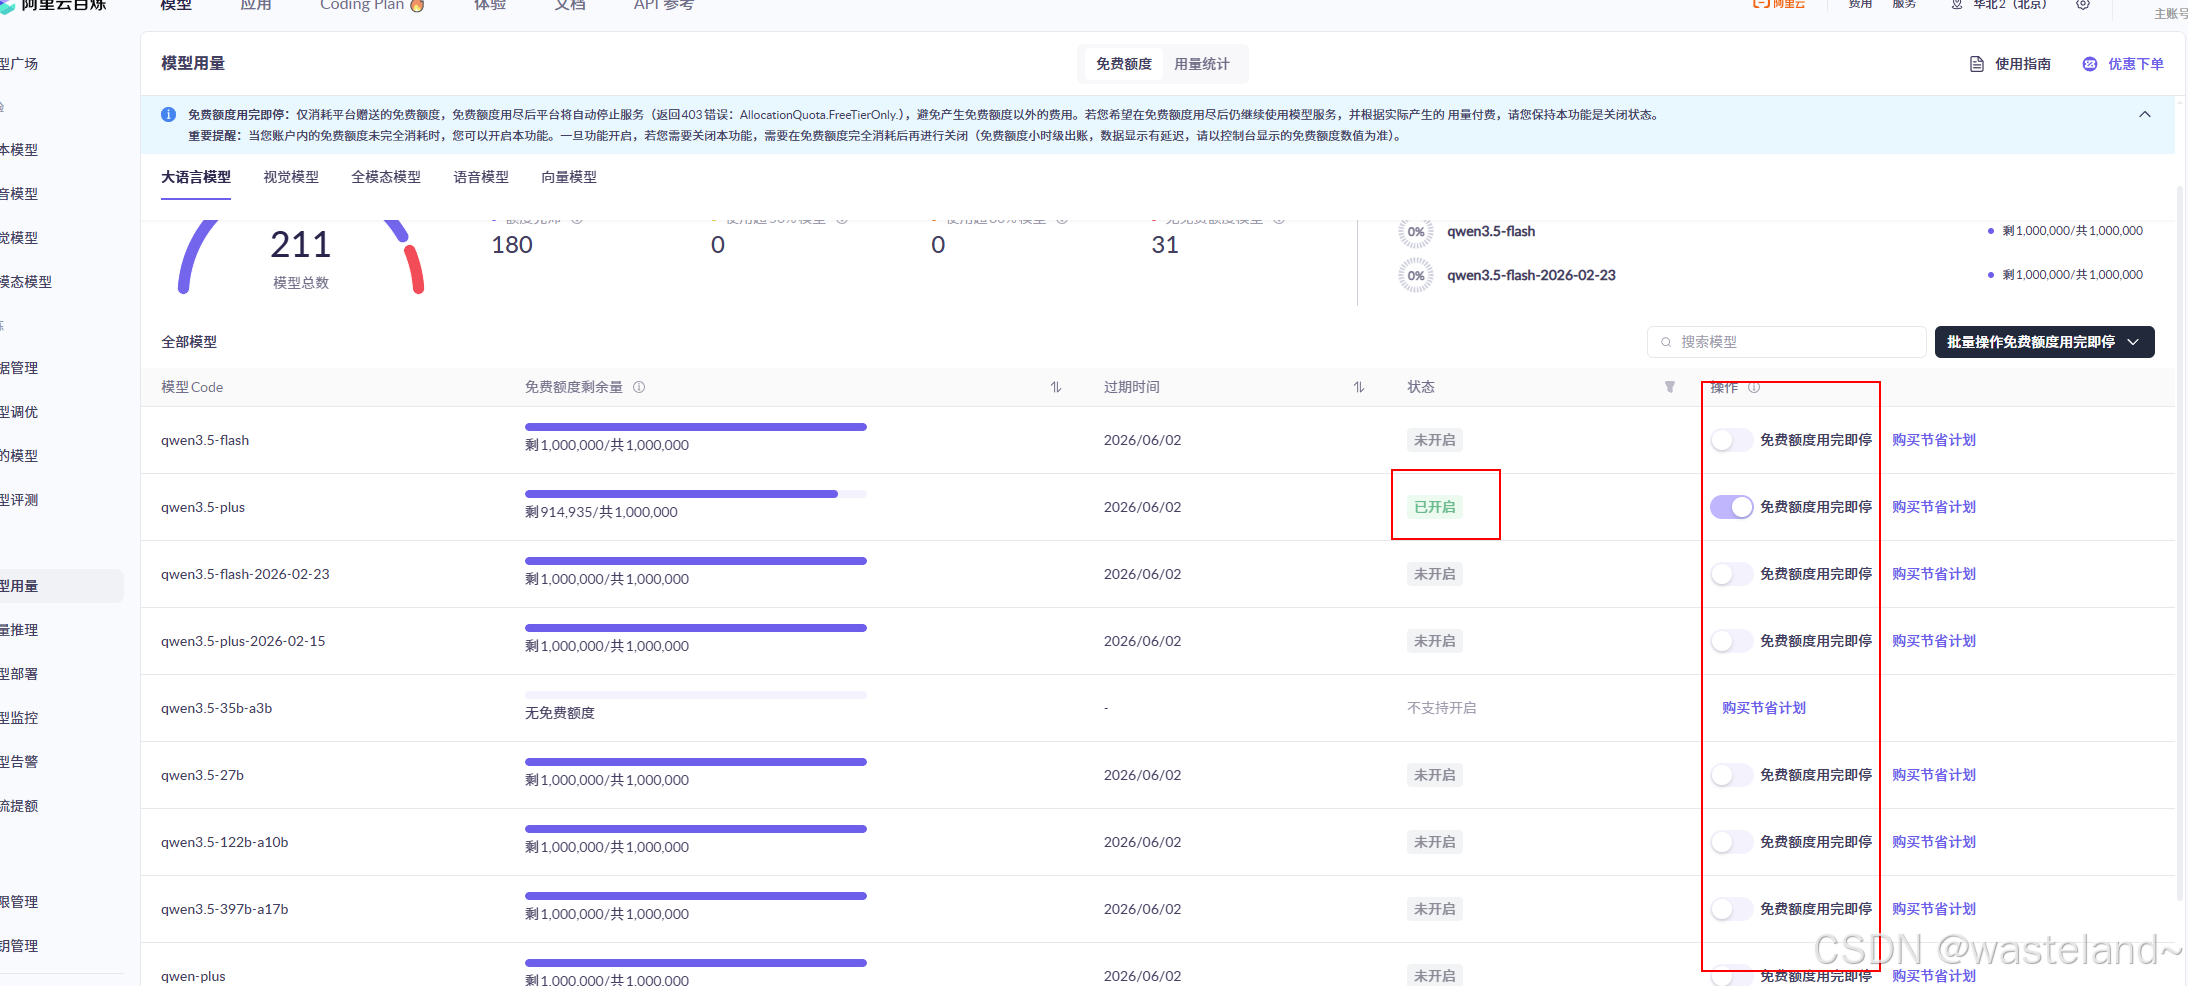Click 购买节省计划 for qwen3.5-27b
The image size is (2188, 986).
(1934, 775)
